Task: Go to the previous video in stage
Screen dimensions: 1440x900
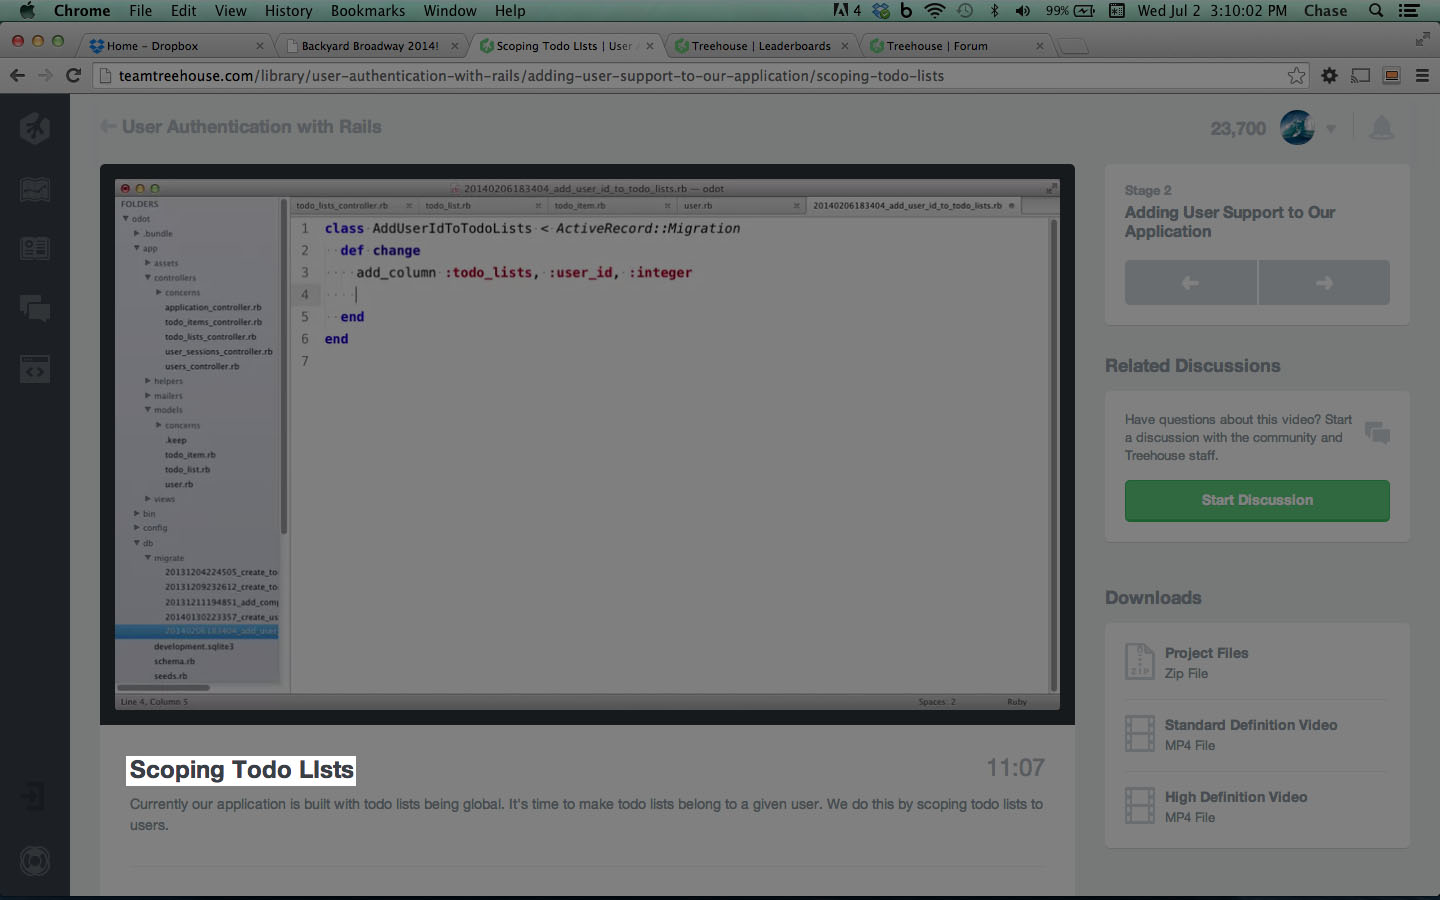Action: click(1190, 283)
